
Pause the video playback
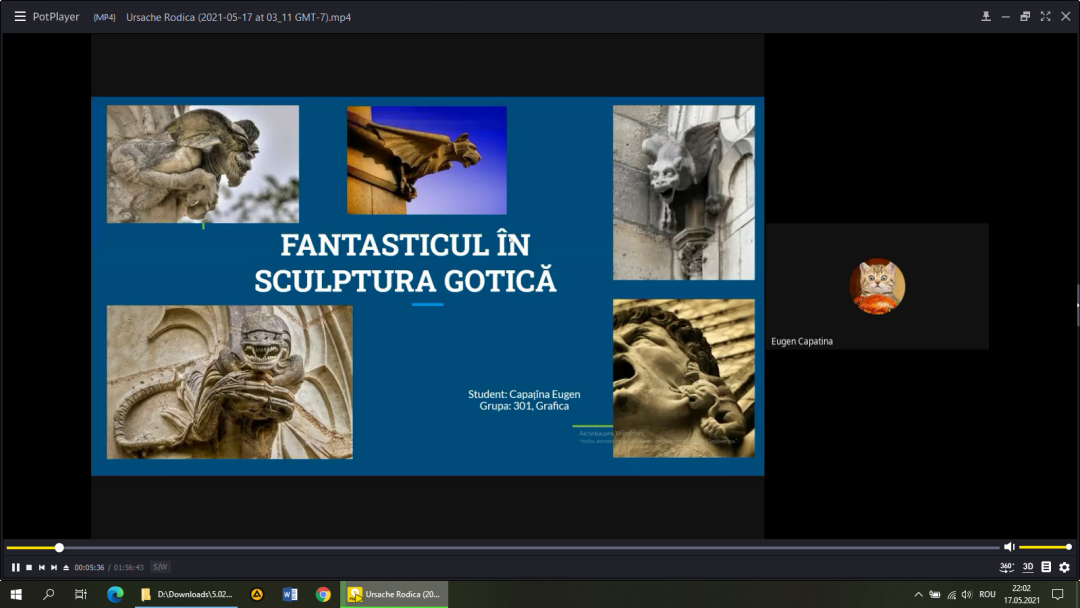pyautogui.click(x=16, y=567)
